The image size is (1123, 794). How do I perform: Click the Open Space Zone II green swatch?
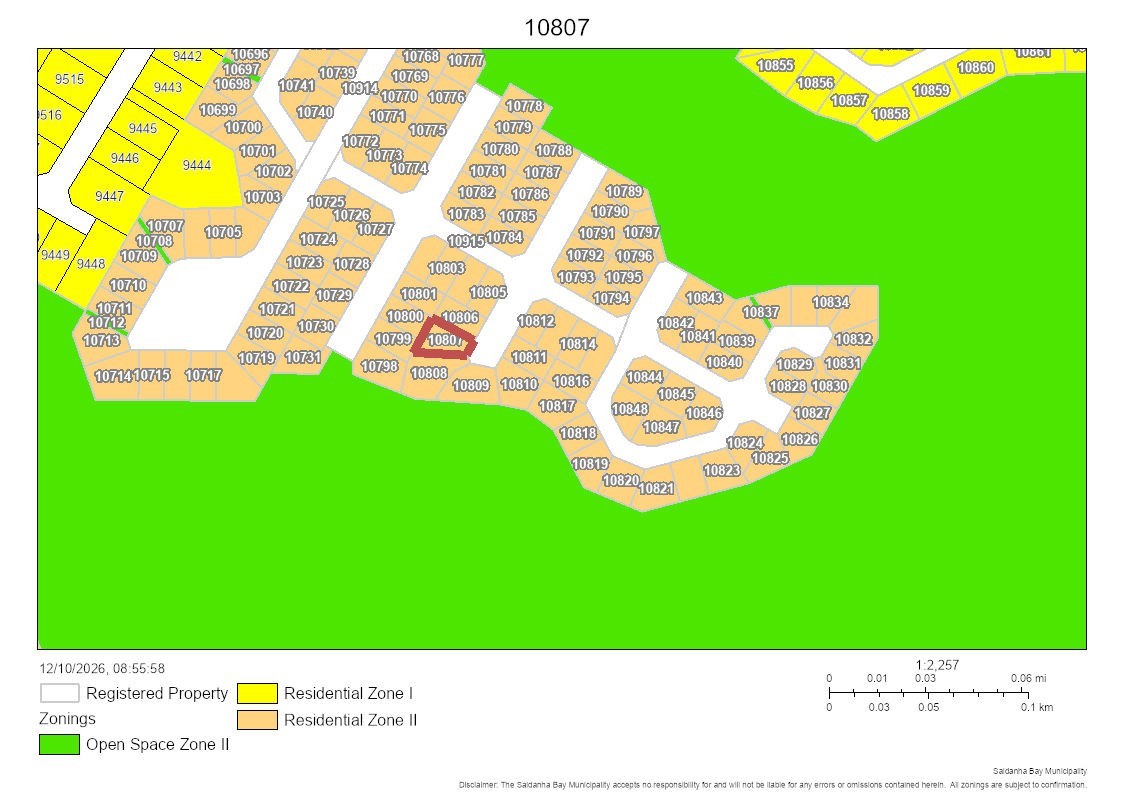(x=59, y=745)
